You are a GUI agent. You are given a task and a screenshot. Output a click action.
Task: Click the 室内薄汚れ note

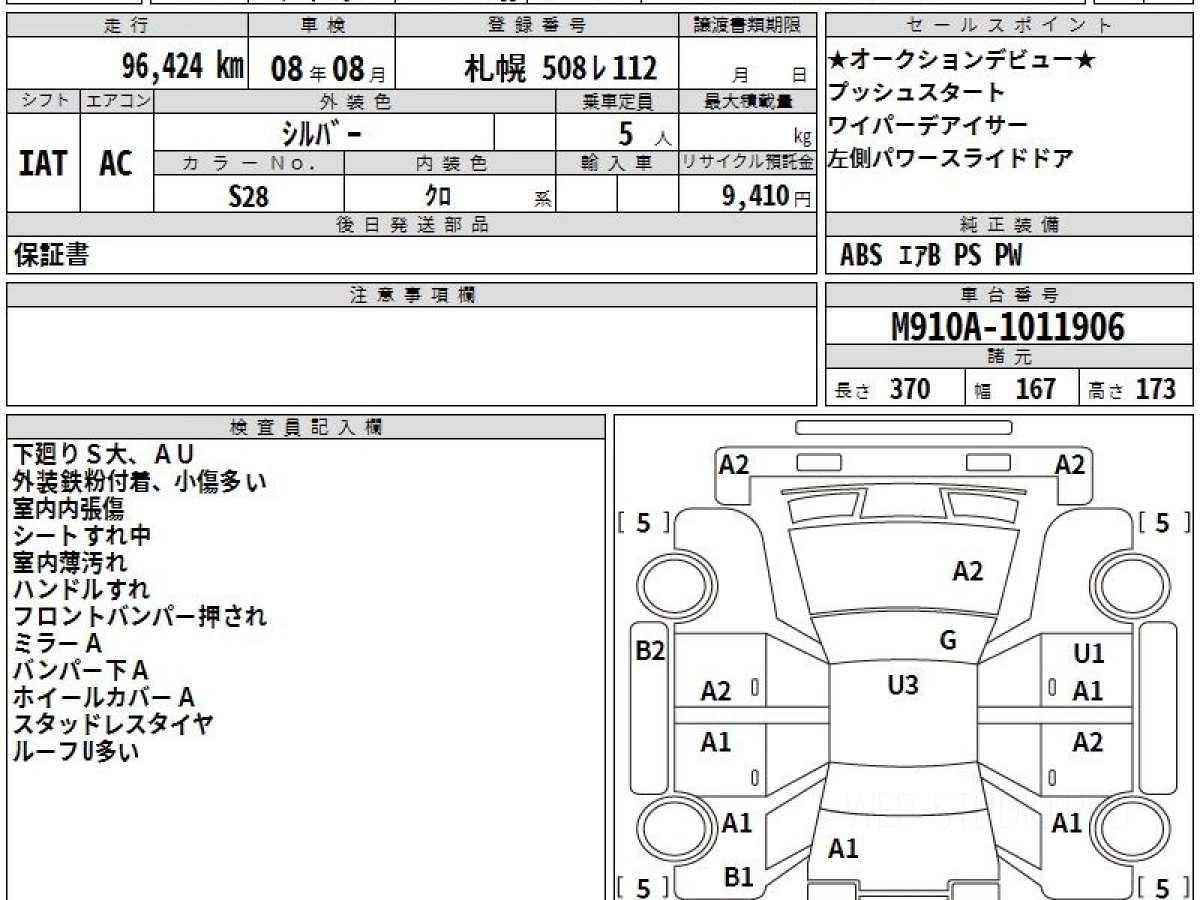[x=69, y=563]
